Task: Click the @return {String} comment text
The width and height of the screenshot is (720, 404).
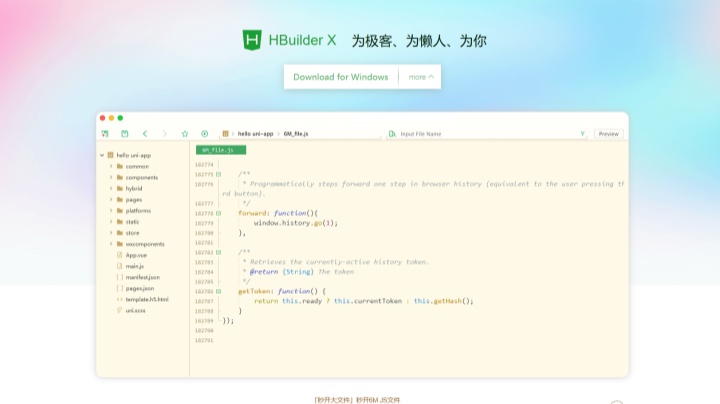Action: pos(282,271)
